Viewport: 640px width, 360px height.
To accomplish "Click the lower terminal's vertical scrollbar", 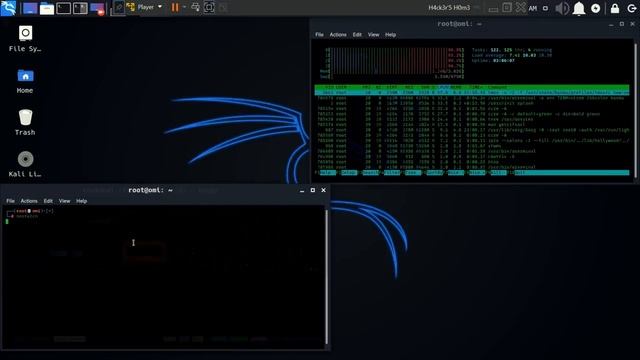I will pos(327,277).
